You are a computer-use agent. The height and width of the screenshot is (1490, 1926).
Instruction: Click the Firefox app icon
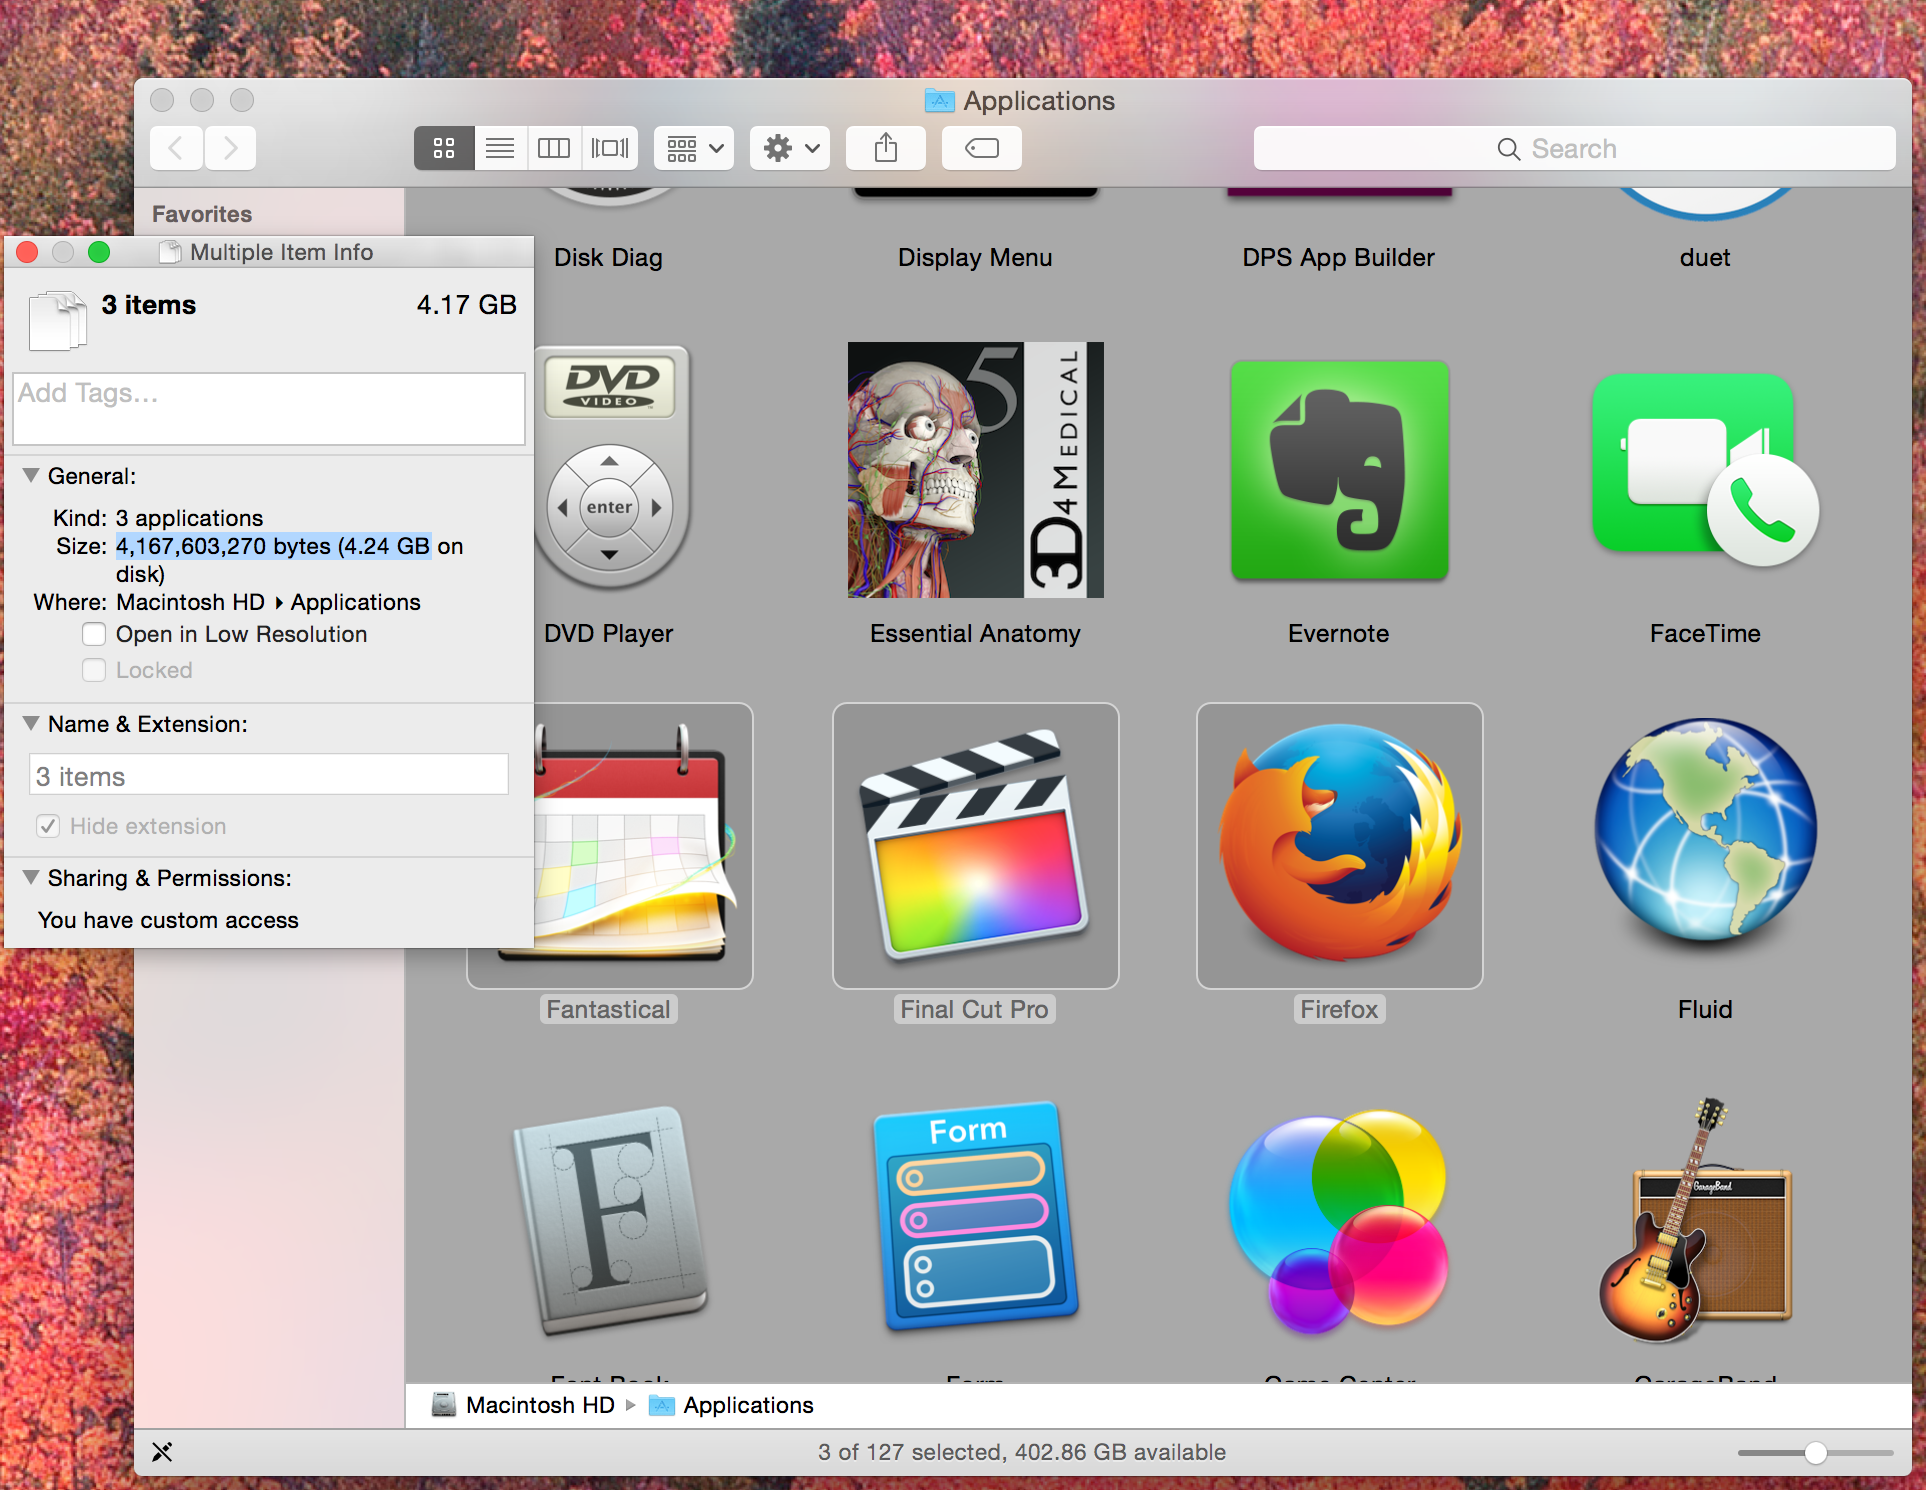(1339, 842)
